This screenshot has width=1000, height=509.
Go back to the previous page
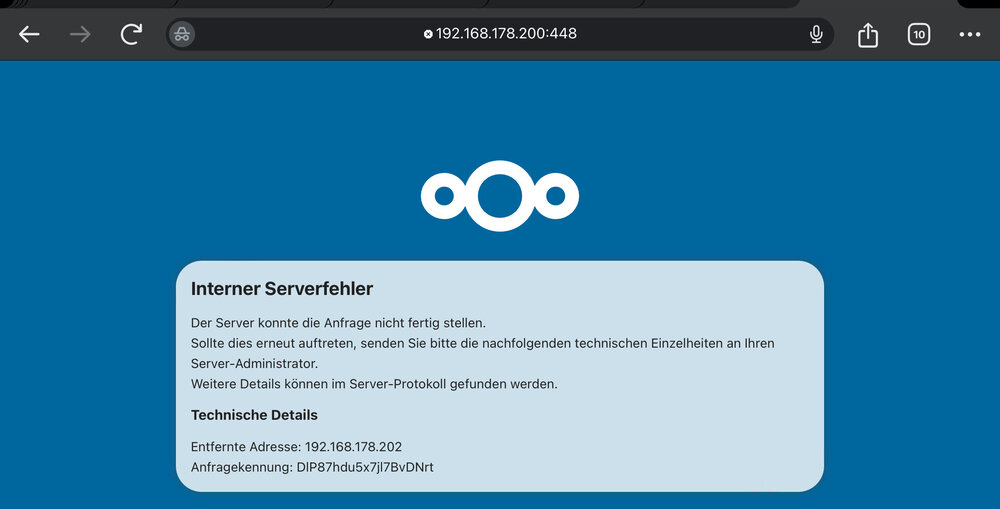(29, 34)
